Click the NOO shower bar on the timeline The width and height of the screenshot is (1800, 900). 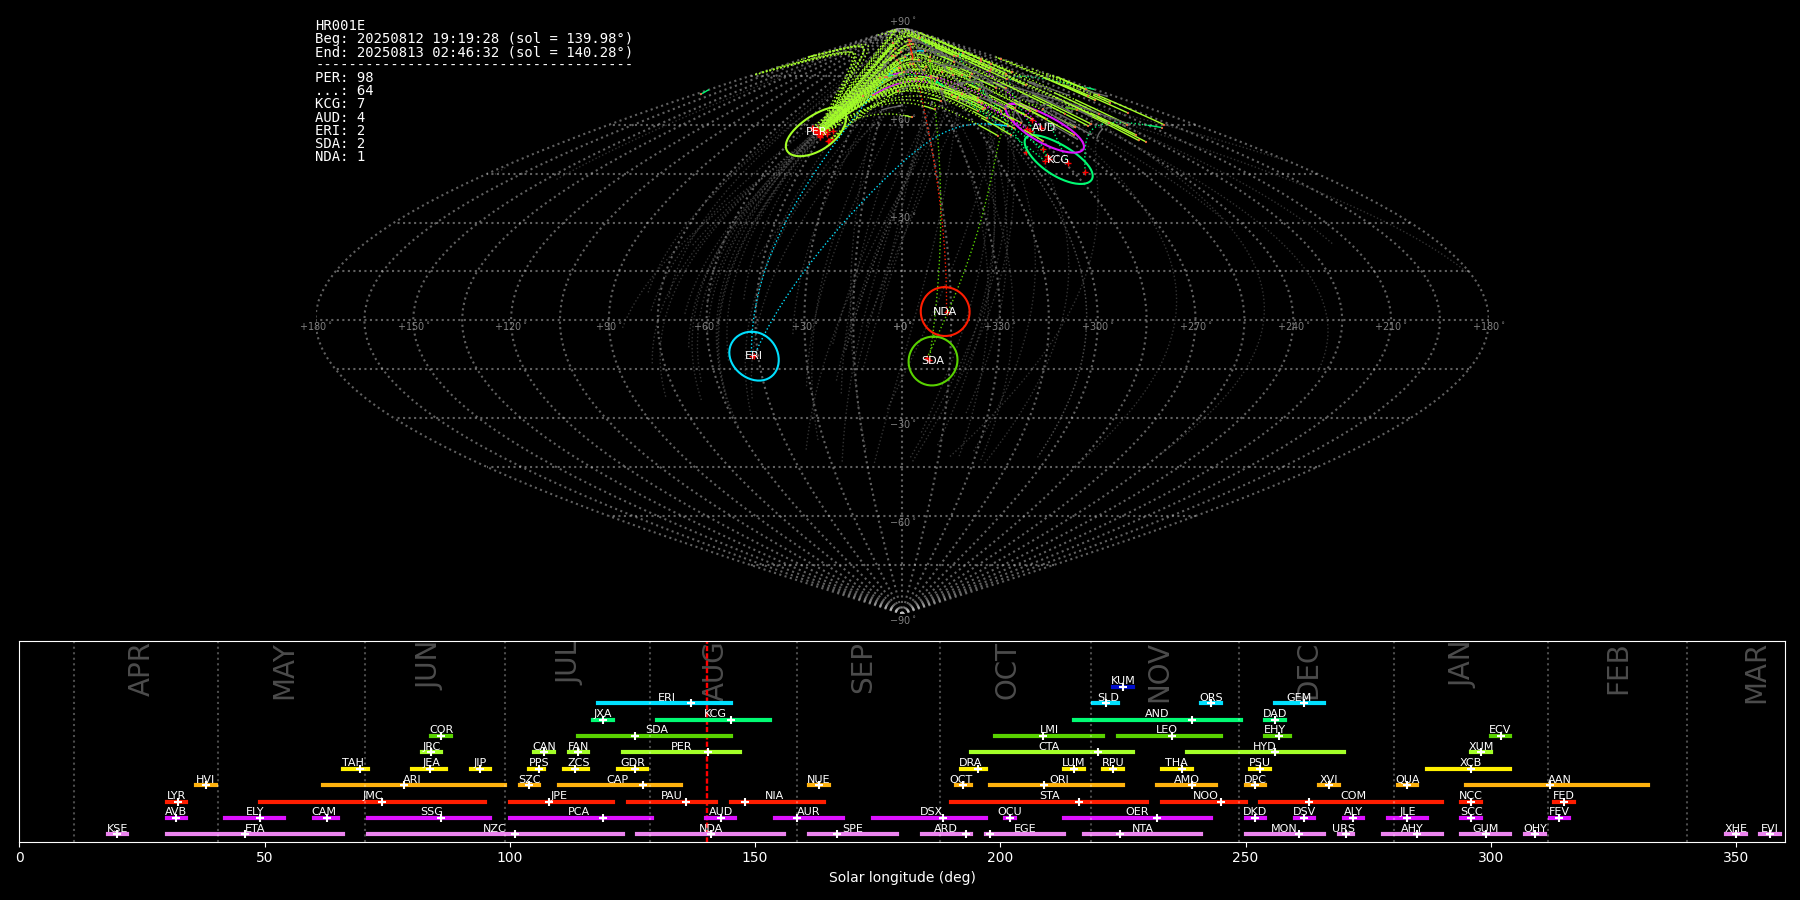tap(1204, 801)
